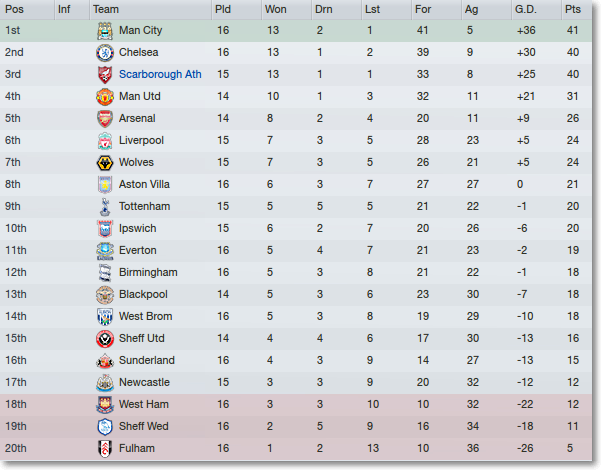
Task: Select the Wolves club badge
Action: [105, 163]
